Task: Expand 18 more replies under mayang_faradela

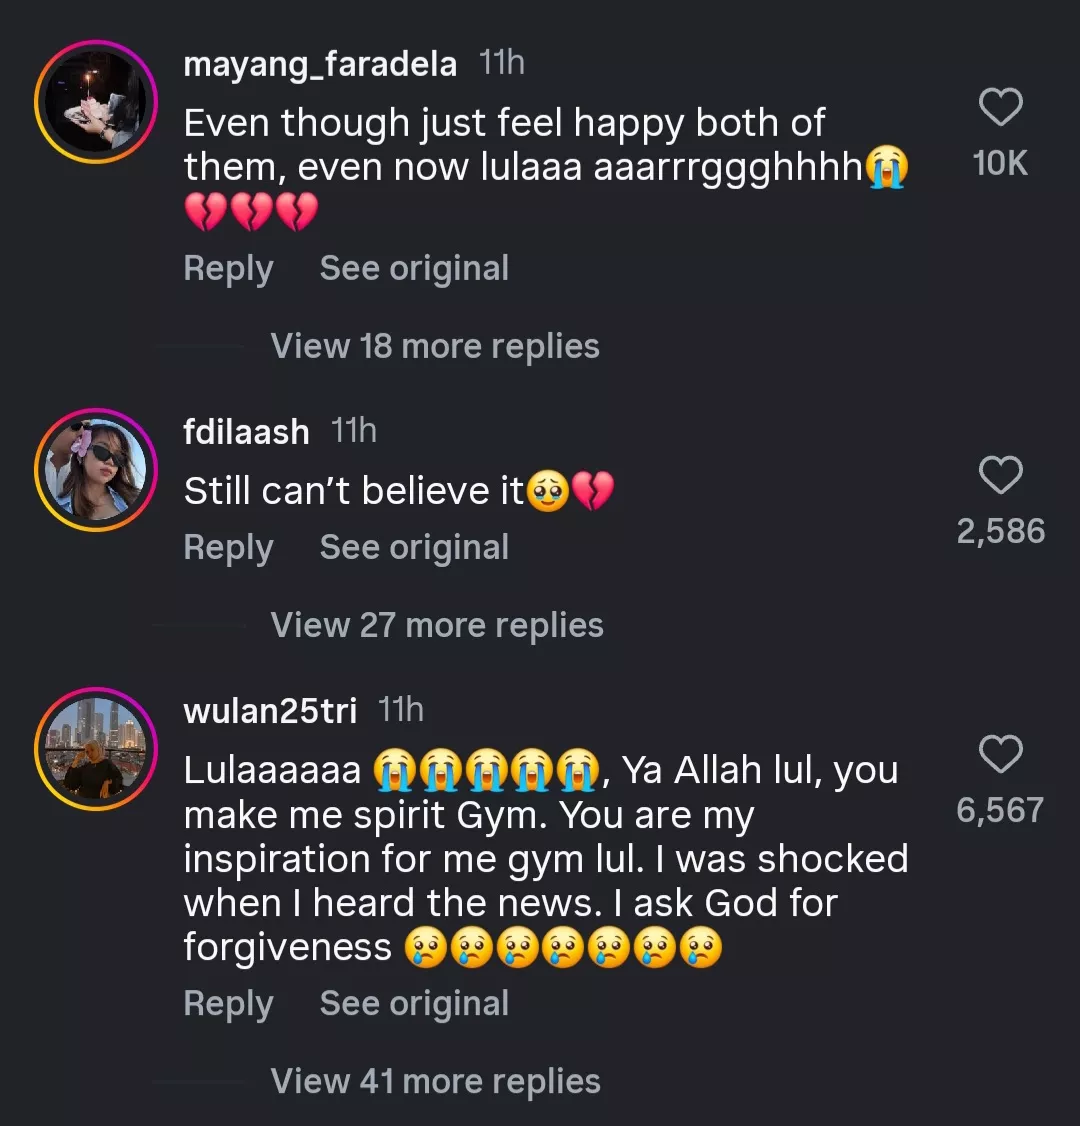Action: pyautogui.click(x=434, y=345)
